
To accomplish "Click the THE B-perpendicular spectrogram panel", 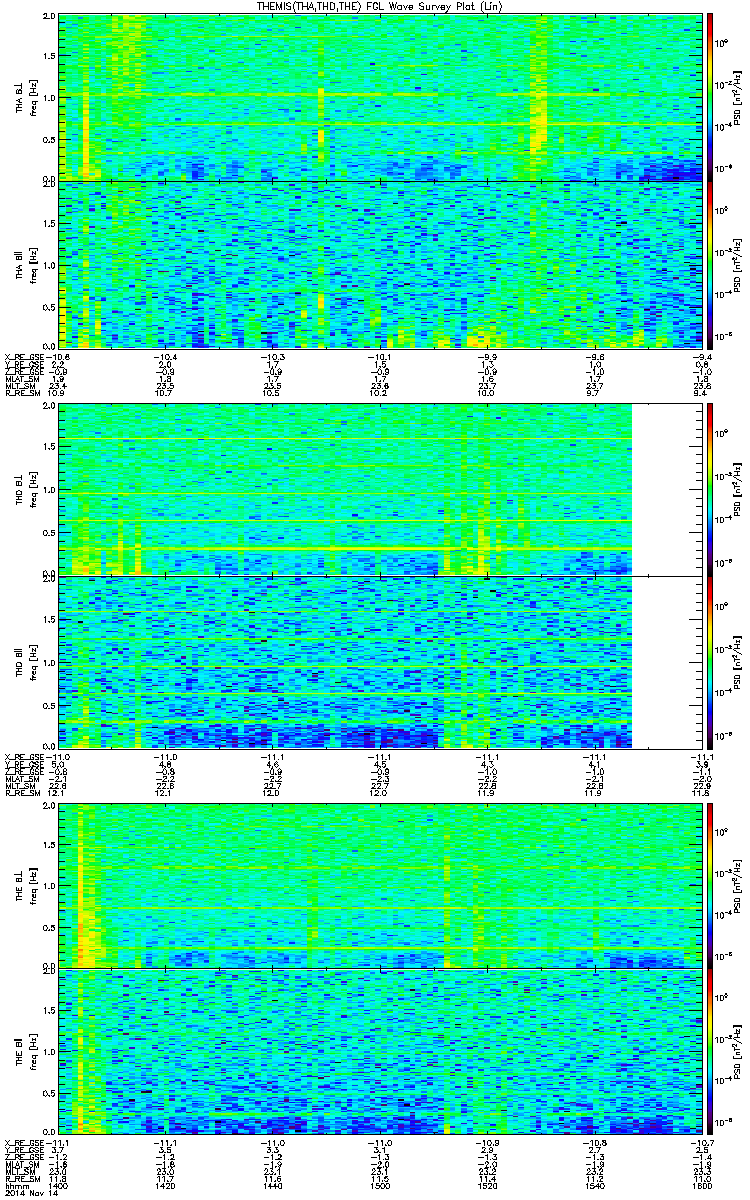I will [x=380, y=885].
